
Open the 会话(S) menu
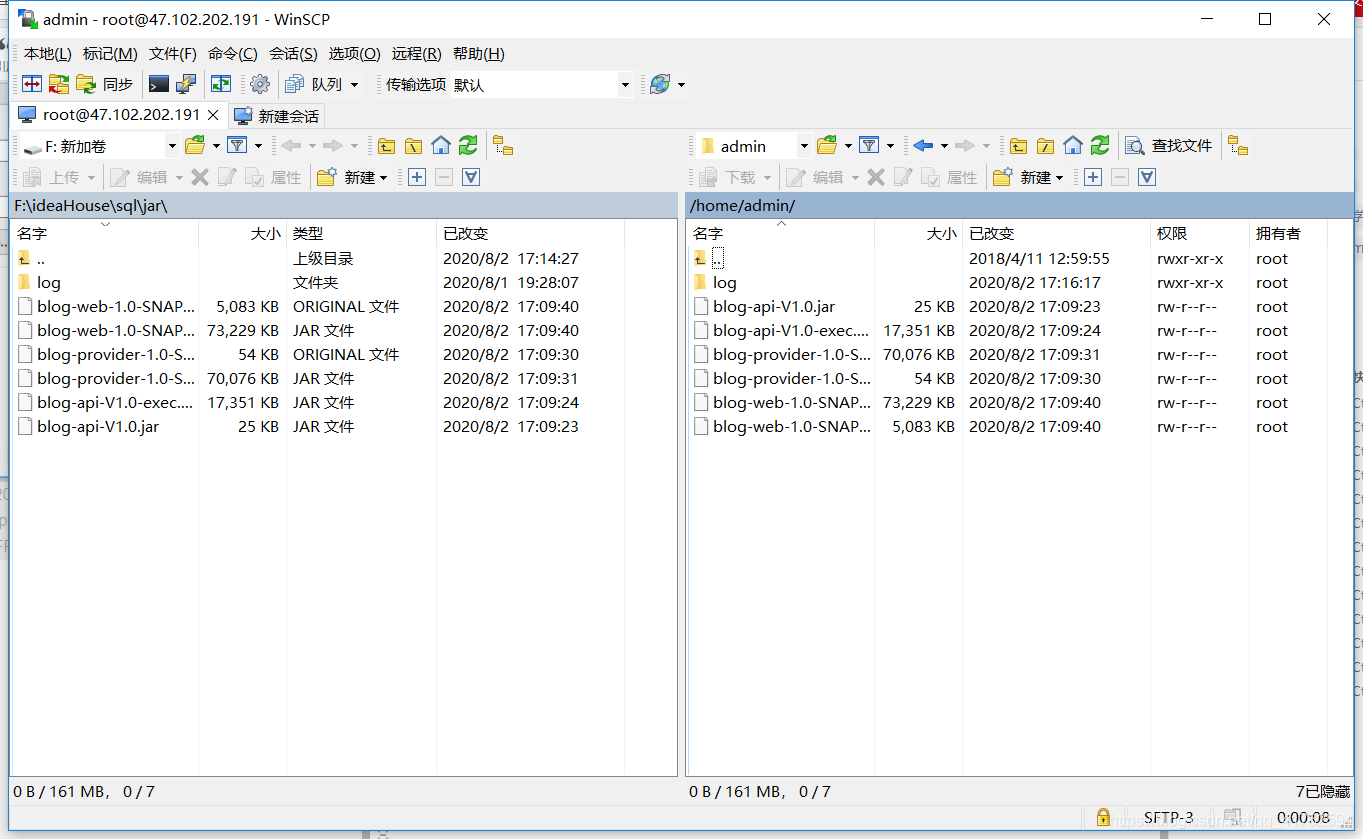click(293, 54)
